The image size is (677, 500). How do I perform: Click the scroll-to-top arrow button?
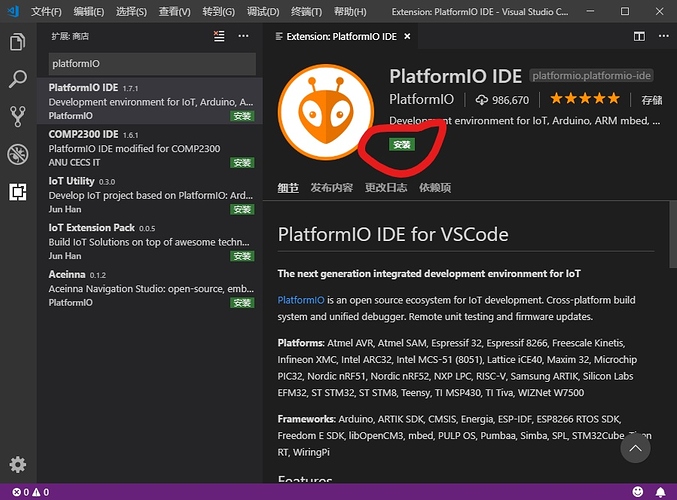tap(635, 448)
